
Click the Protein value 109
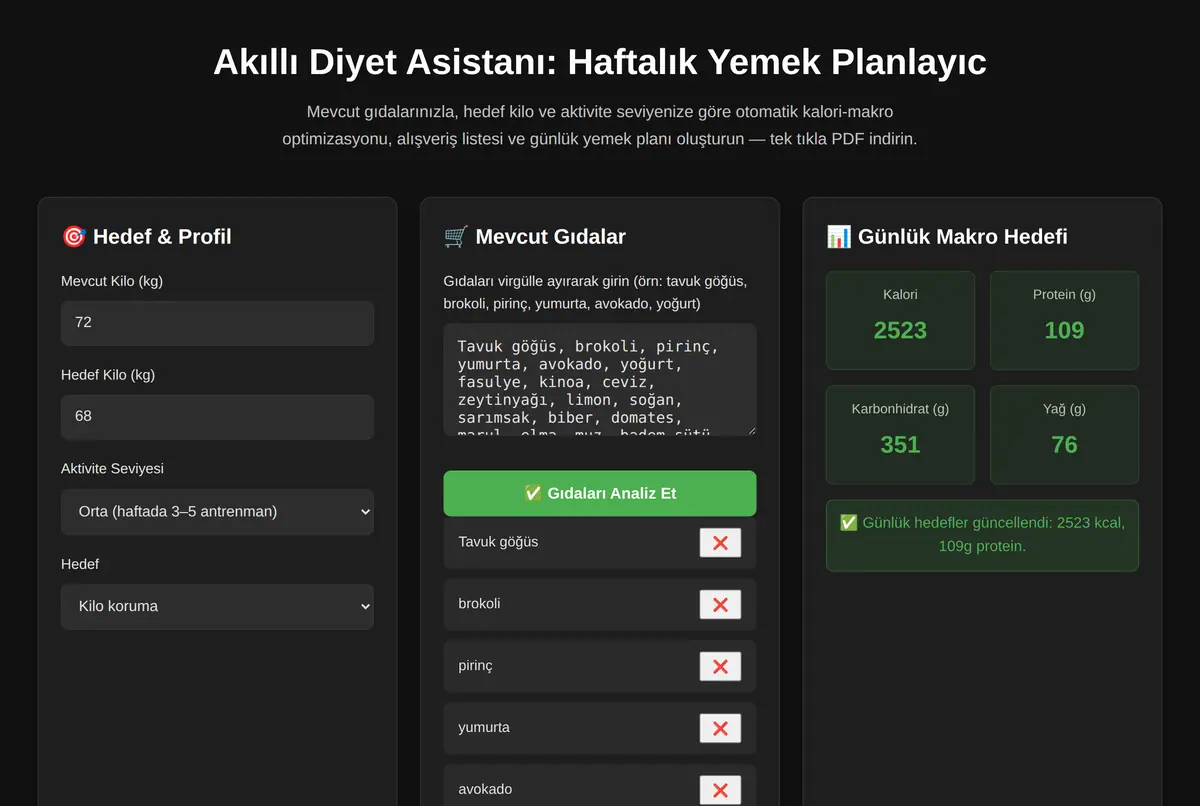1064,330
